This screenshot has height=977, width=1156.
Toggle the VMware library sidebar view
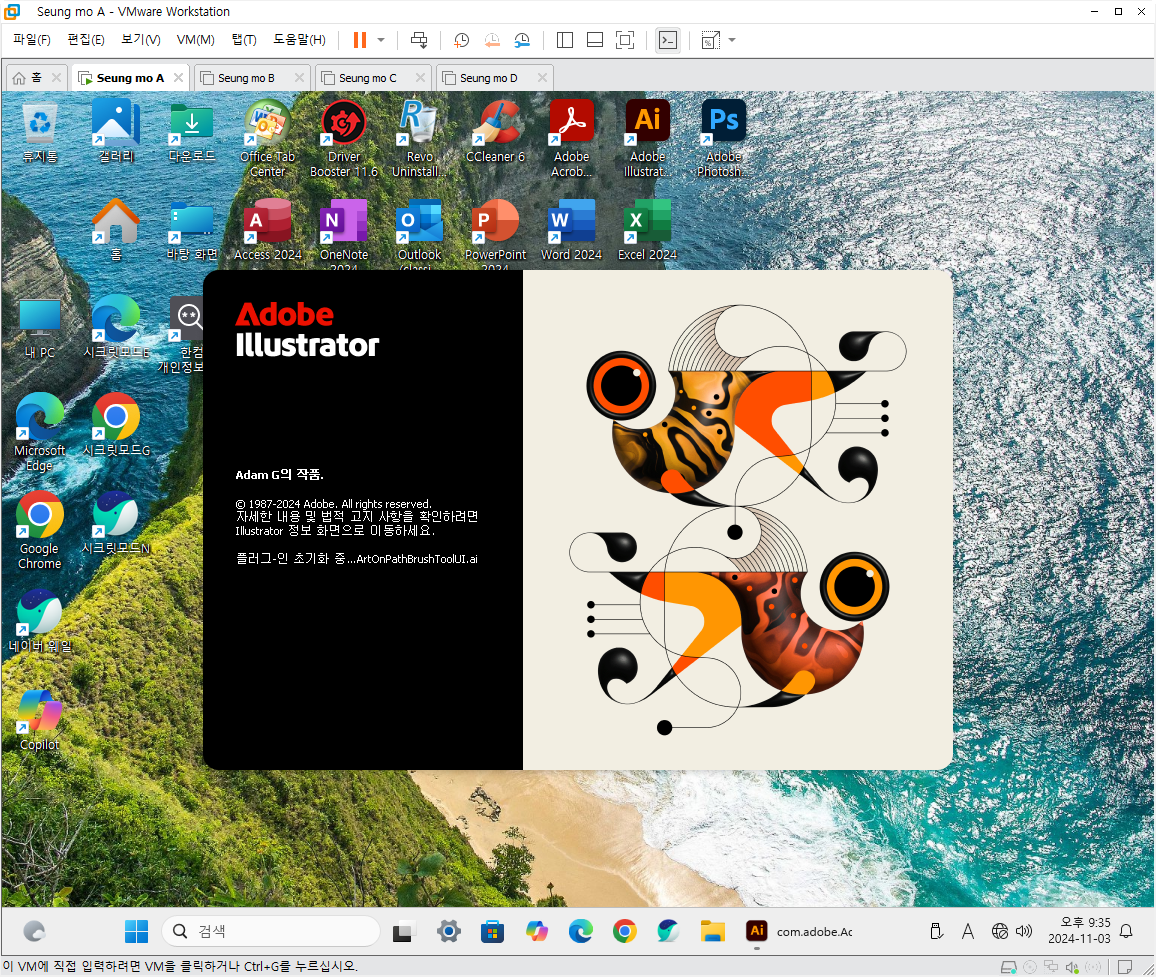click(565, 40)
